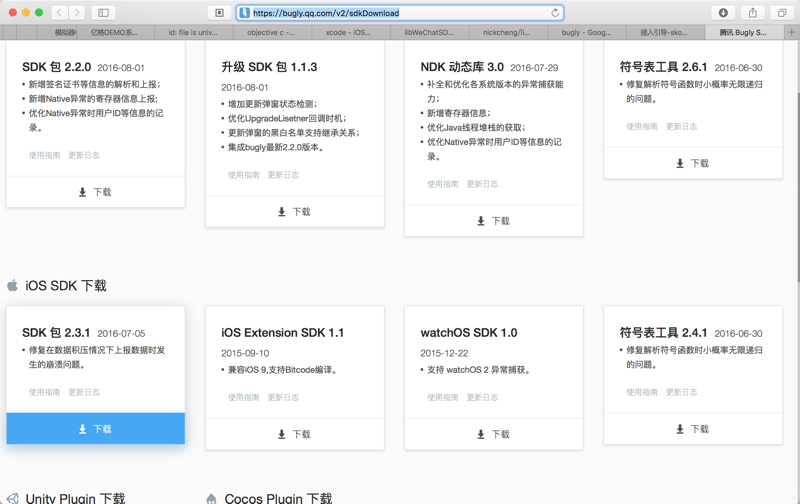Switch to the libWeChatSD tab
The image size is (800, 504).
click(x=429, y=32)
